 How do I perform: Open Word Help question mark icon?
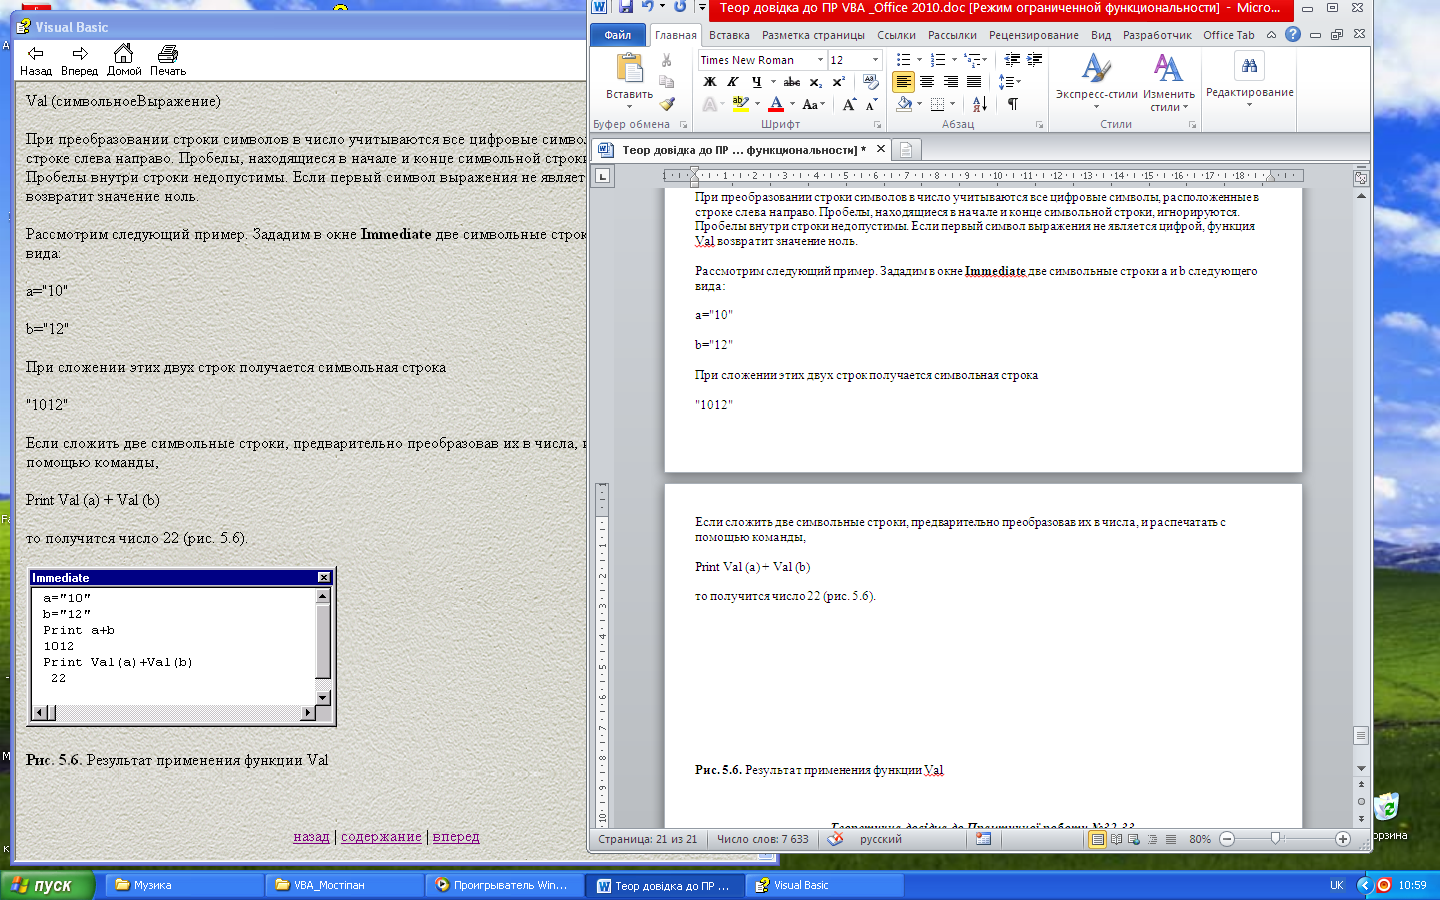[1293, 34]
